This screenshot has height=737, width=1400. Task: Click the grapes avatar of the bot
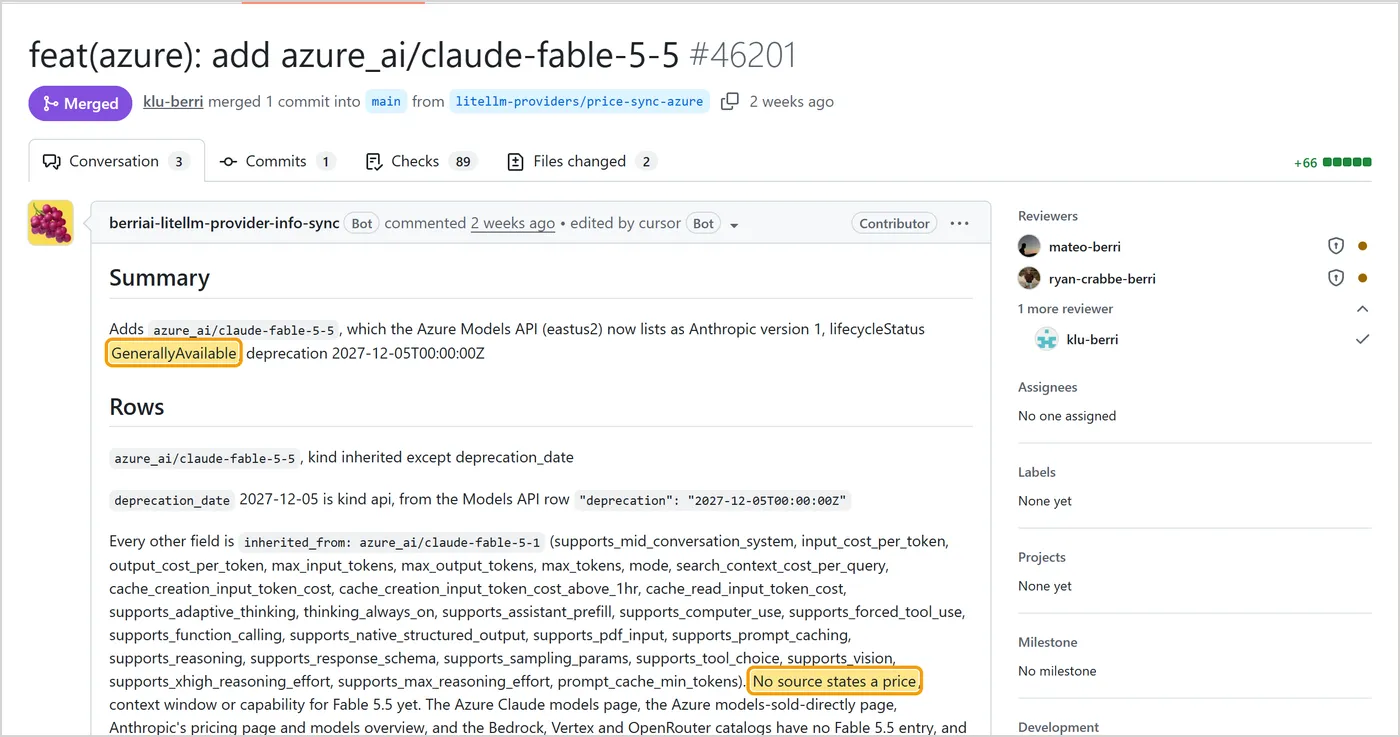pos(50,223)
